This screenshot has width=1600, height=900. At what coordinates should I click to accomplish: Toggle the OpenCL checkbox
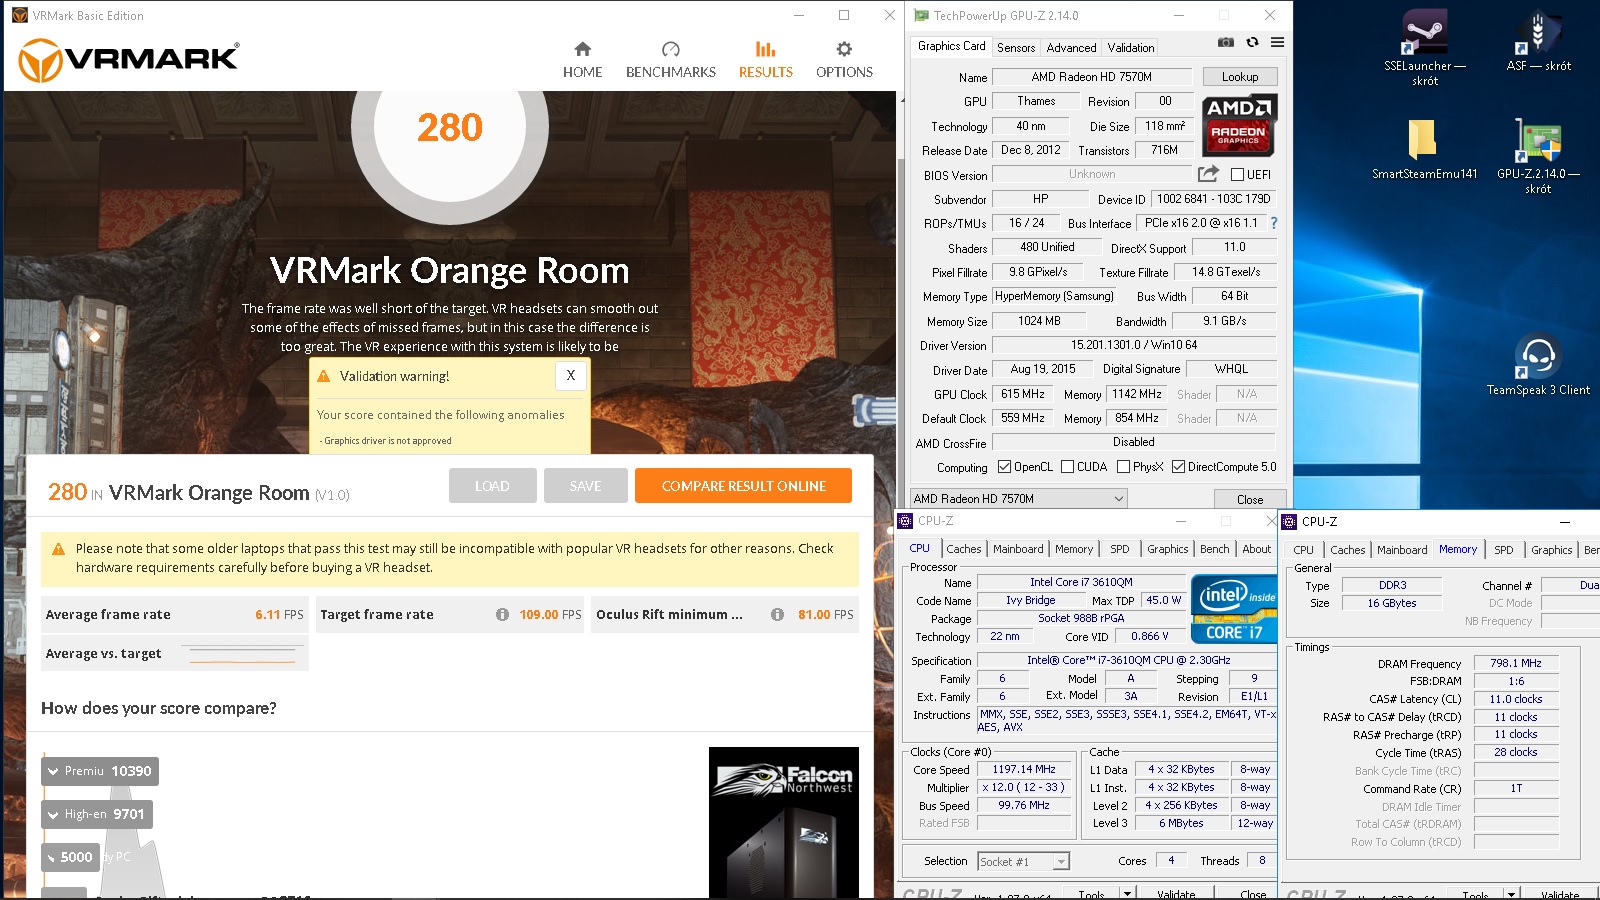click(x=1004, y=467)
